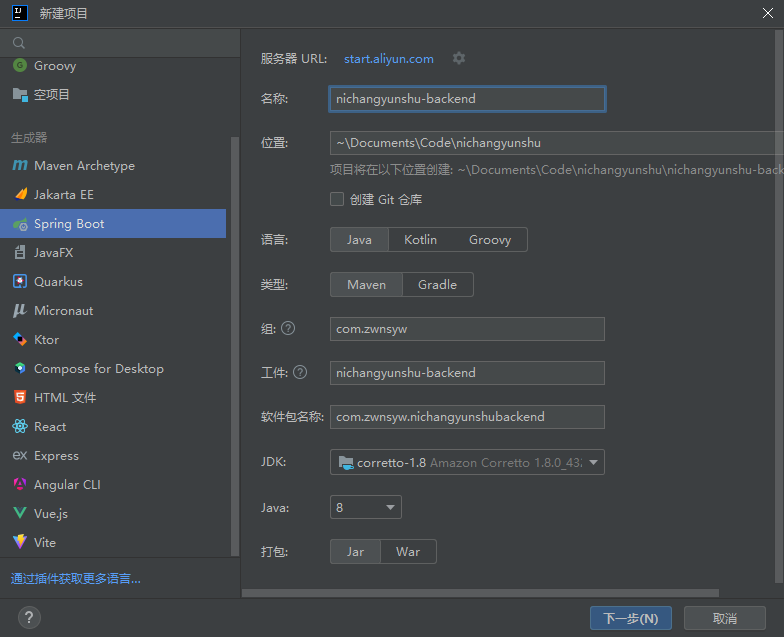
Task: Close the 新建项目 dialog
Action: click(x=768, y=13)
